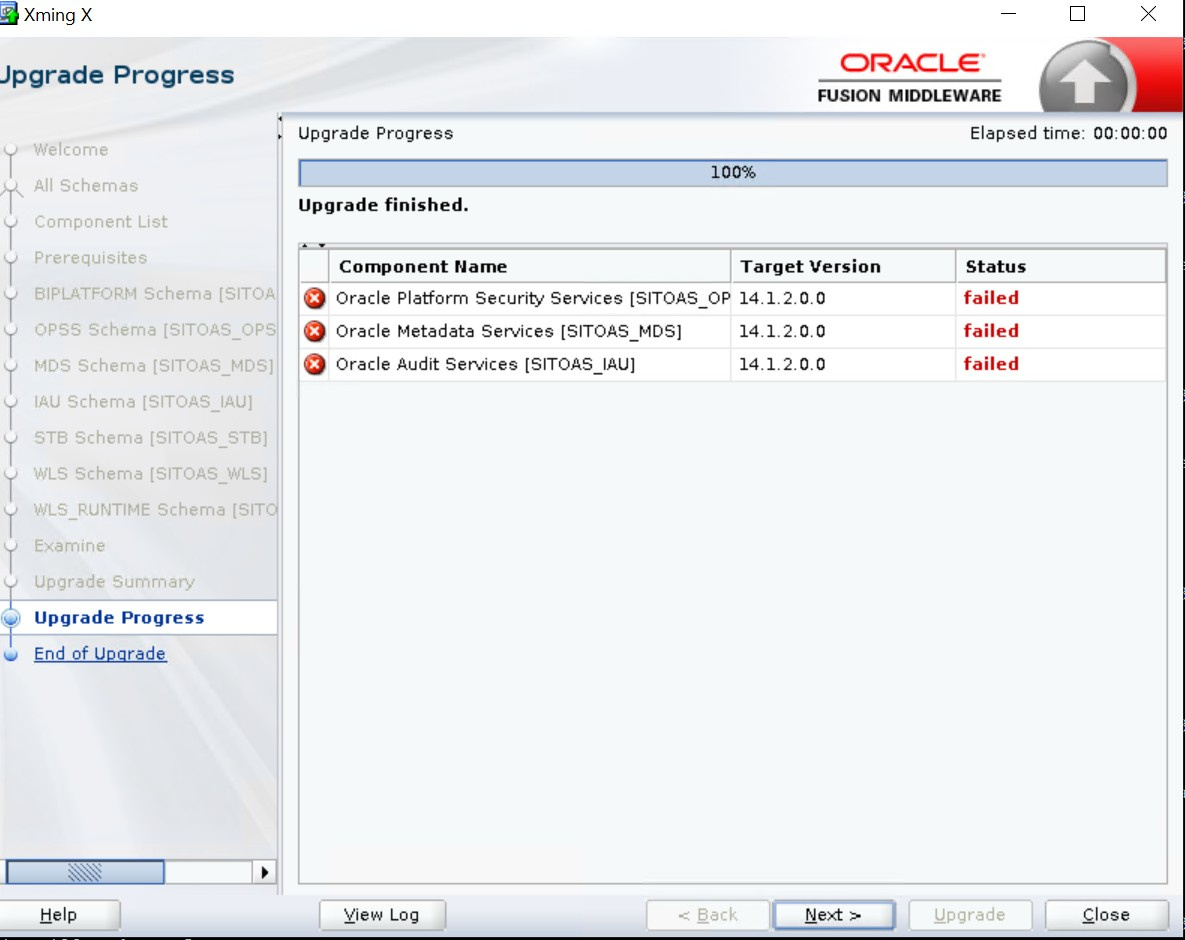The height and width of the screenshot is (940, 1185).
Task: Click failed status for Audit Services
Action: coord(991,364)
